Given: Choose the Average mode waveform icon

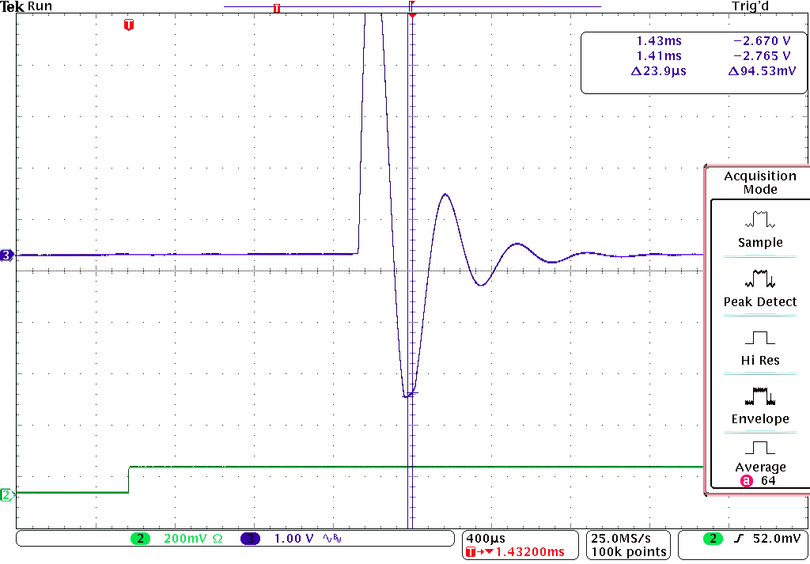Looking at the screenshot, I should [760, 447].
